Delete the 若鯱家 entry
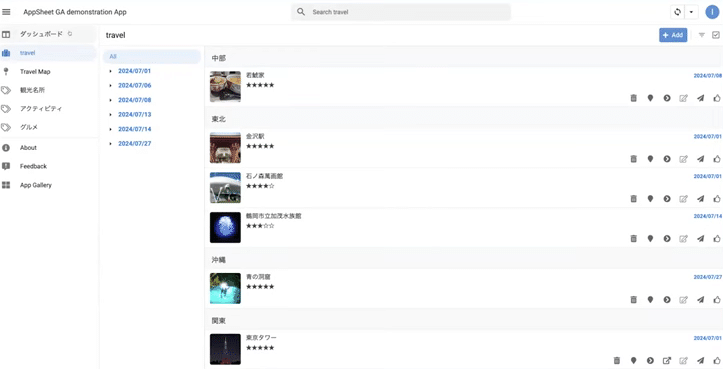This screenshot has height=369, width=723. 634,98
